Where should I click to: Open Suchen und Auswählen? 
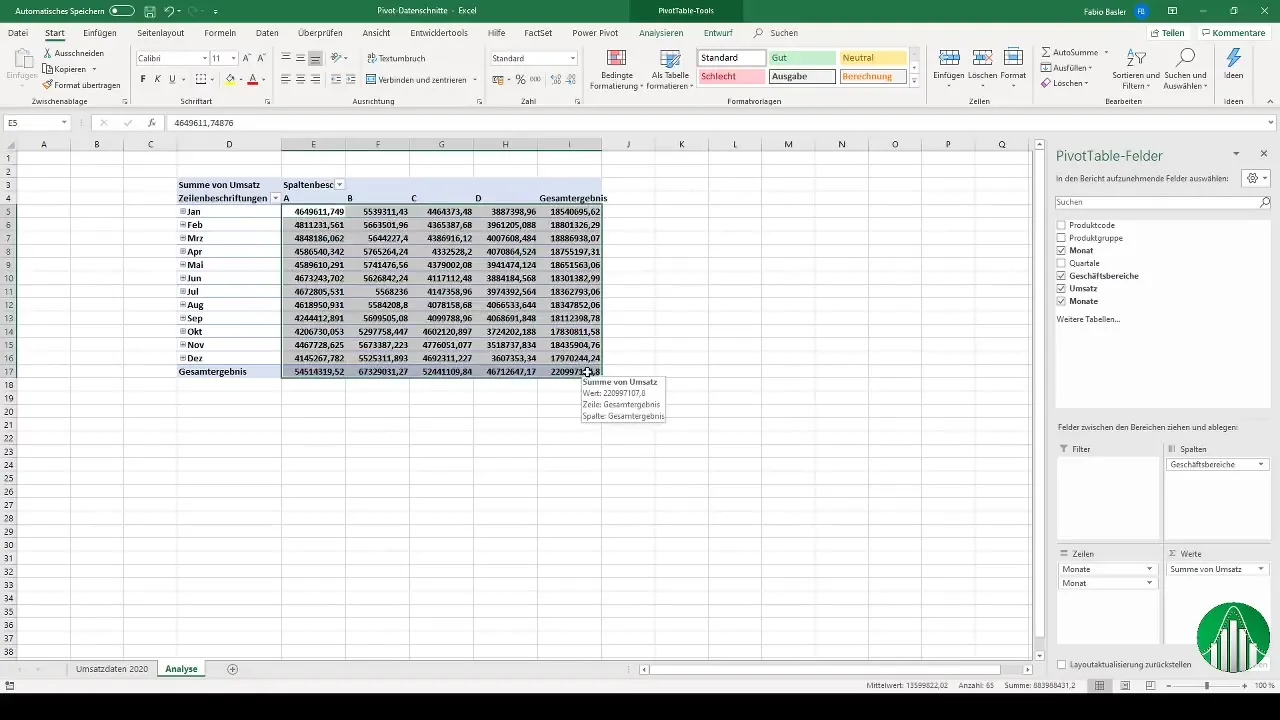tap(1186, 68)
